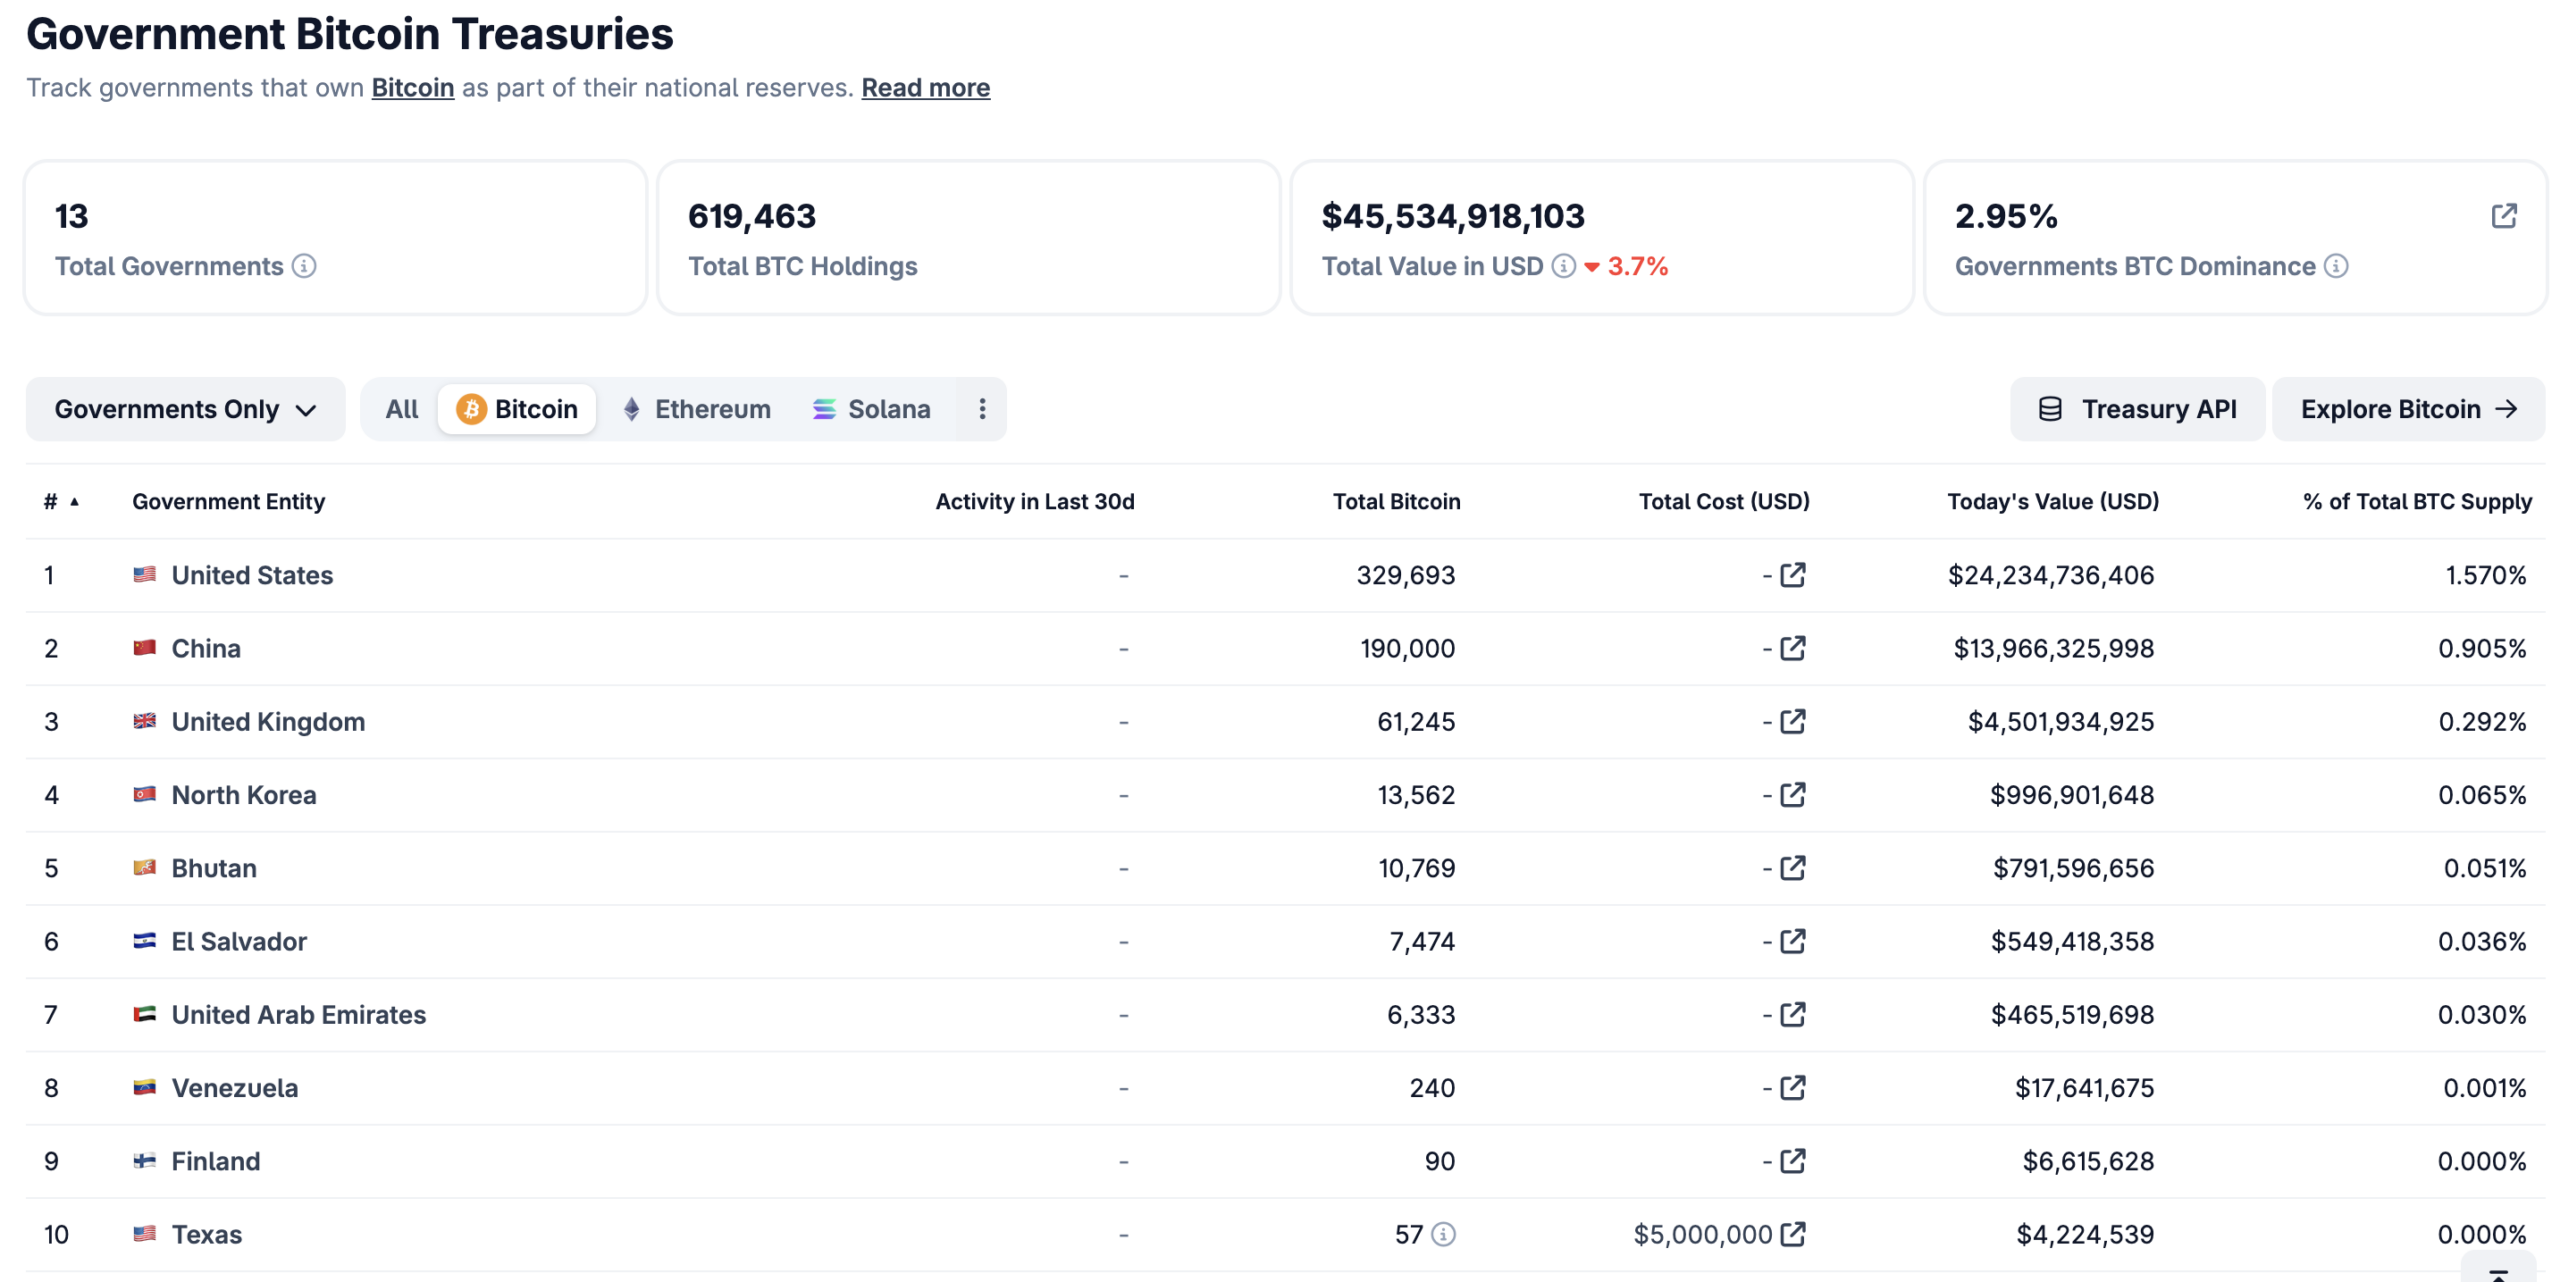Open the El Salvador entity link
The image size is (2560, 1282).
(239, 941)
